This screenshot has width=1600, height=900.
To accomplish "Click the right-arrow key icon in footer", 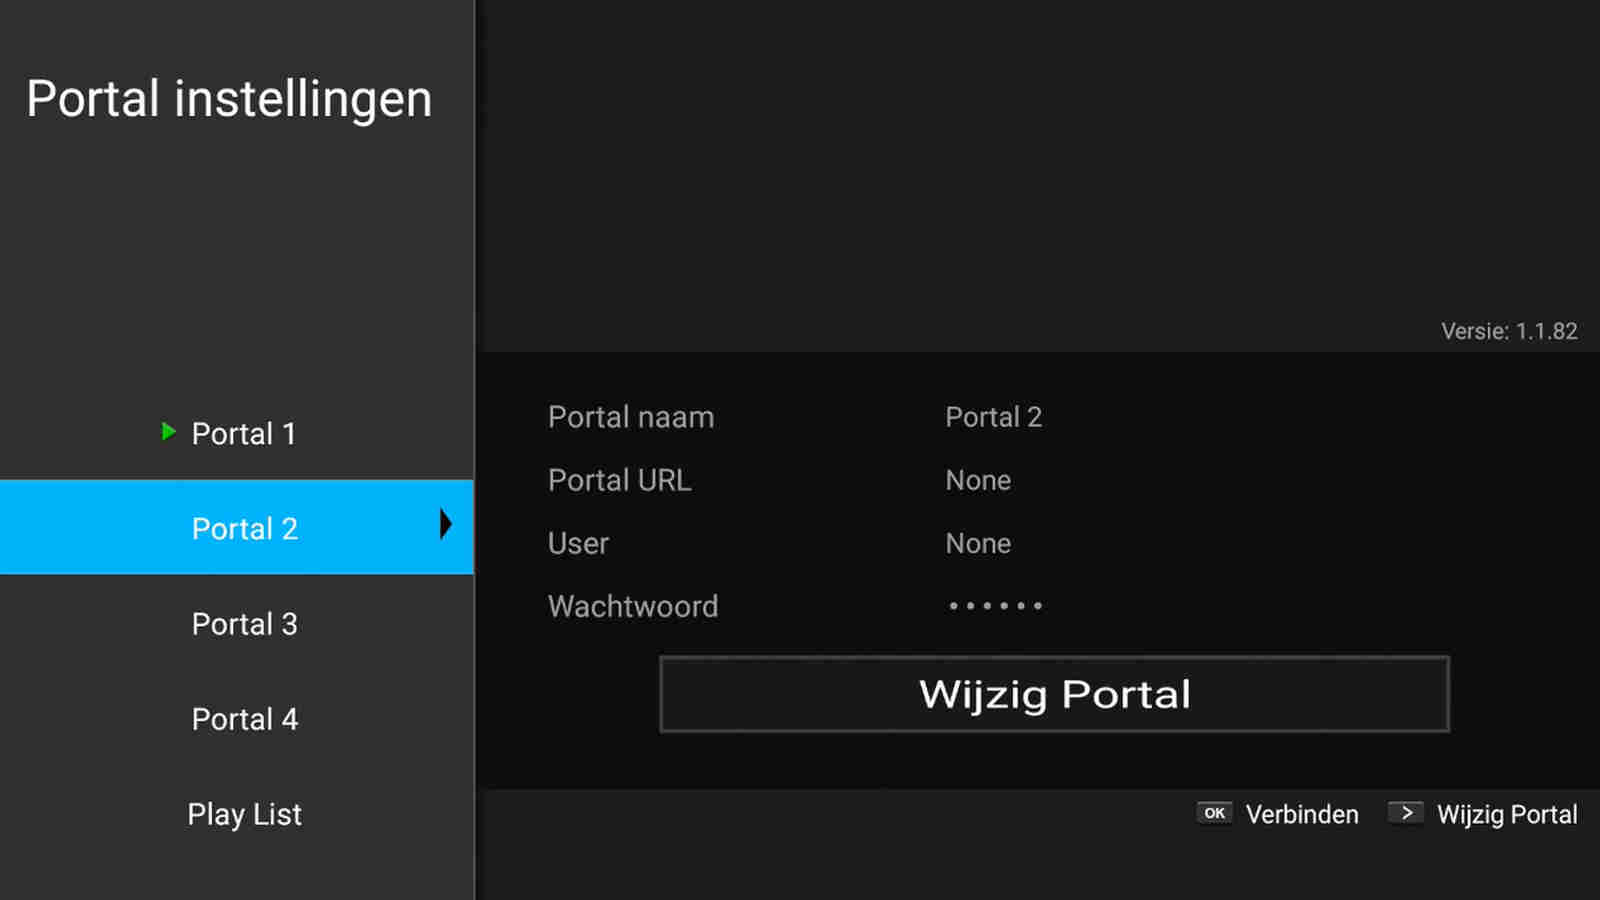I will [x=1405, y=813].
